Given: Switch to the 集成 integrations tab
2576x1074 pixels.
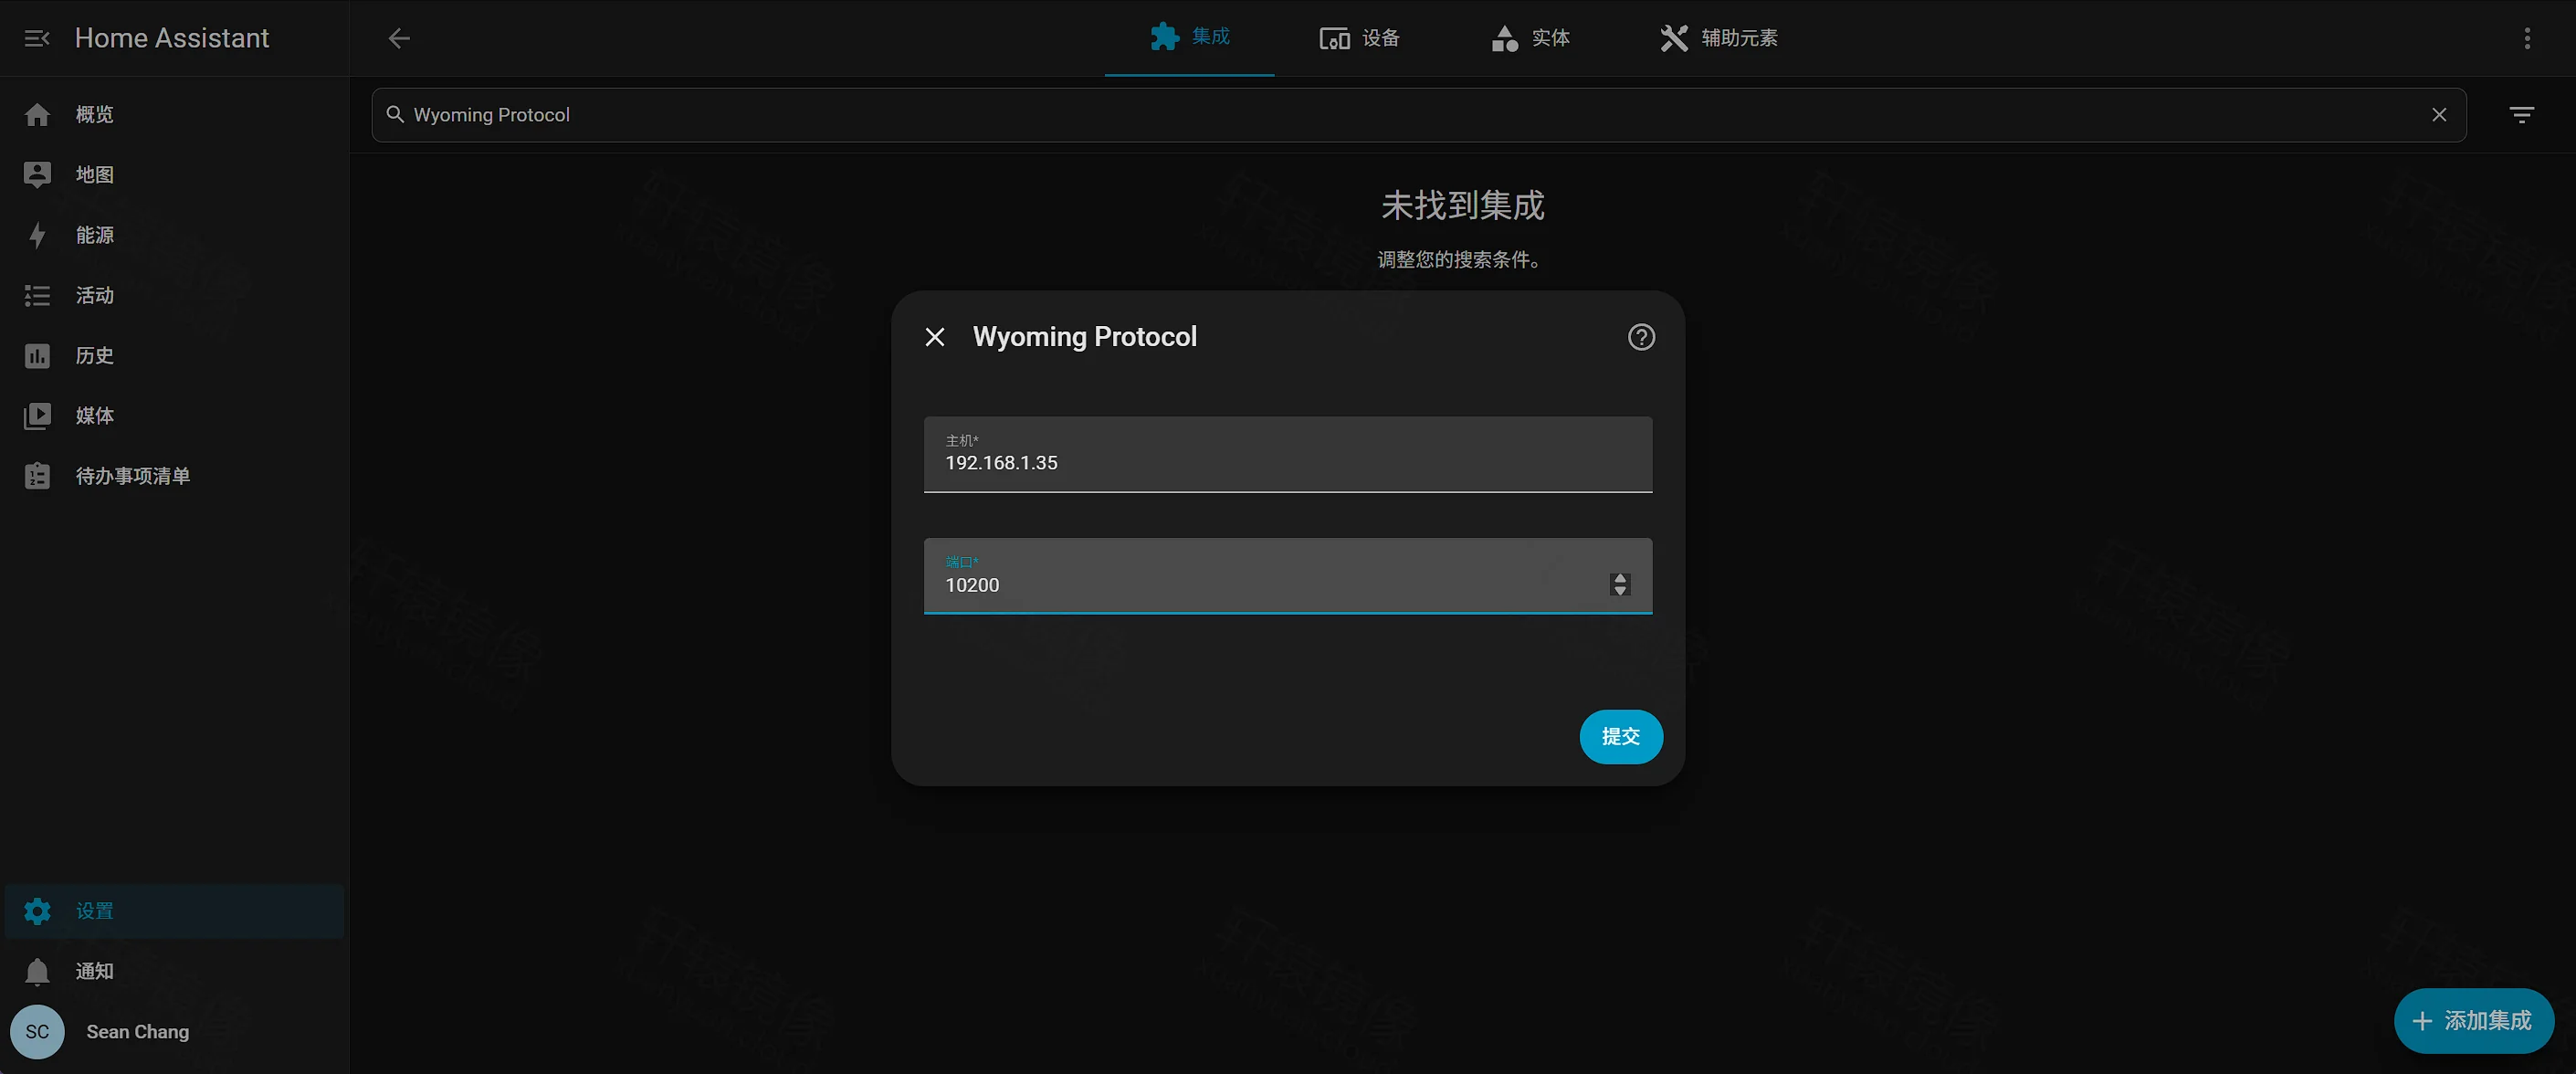Looking at the screenshot, I should (x=1189, y=38).
